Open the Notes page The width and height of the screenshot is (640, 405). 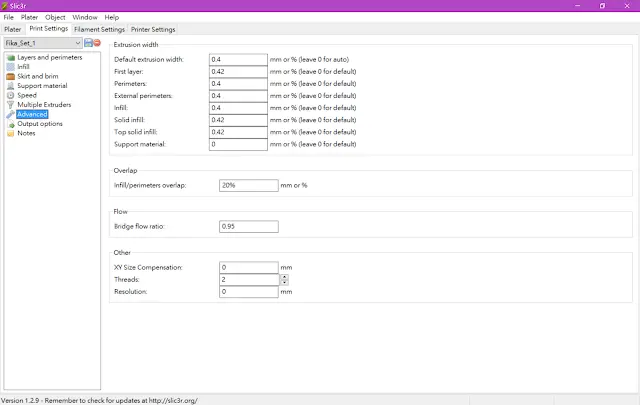click(x=26, y=133)
